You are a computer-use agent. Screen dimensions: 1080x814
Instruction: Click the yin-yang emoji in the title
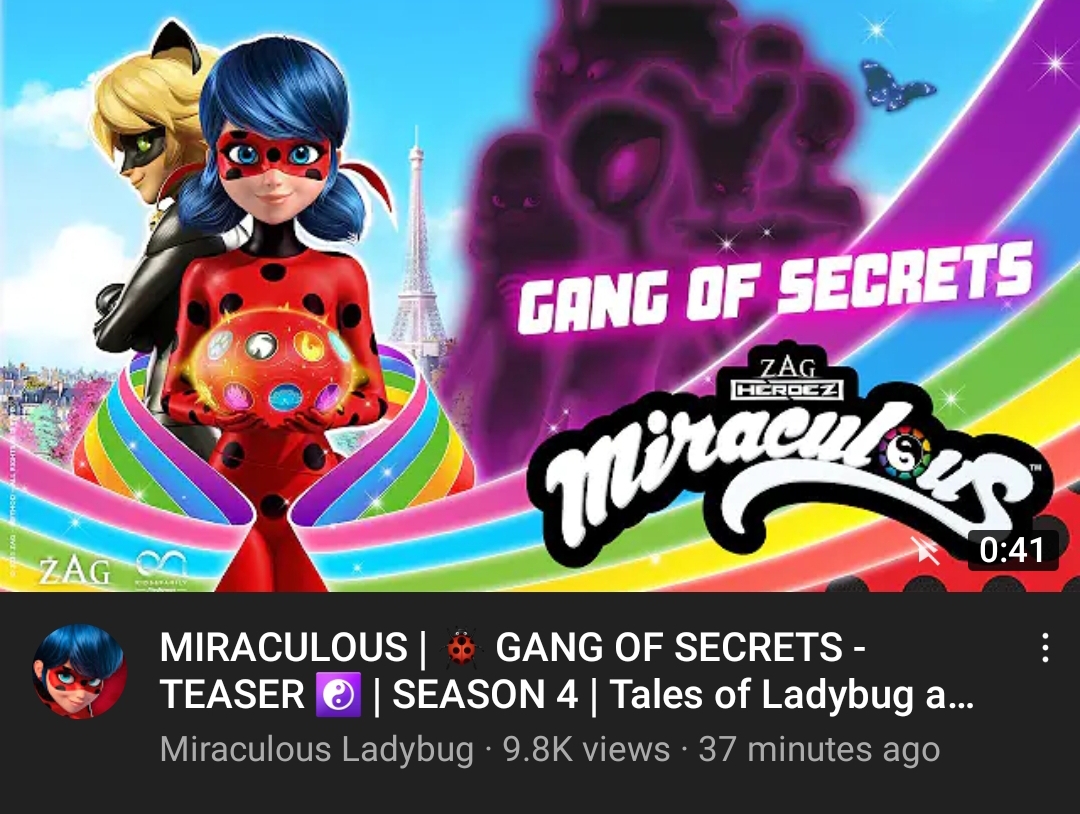pos(338,694)
